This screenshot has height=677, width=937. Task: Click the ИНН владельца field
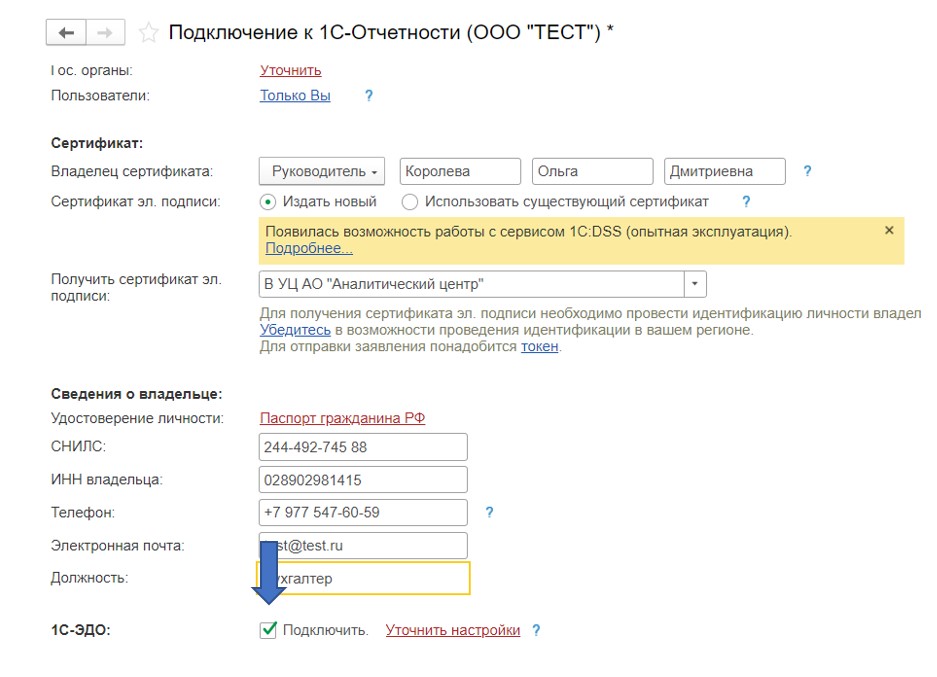(x=363, y=480)
